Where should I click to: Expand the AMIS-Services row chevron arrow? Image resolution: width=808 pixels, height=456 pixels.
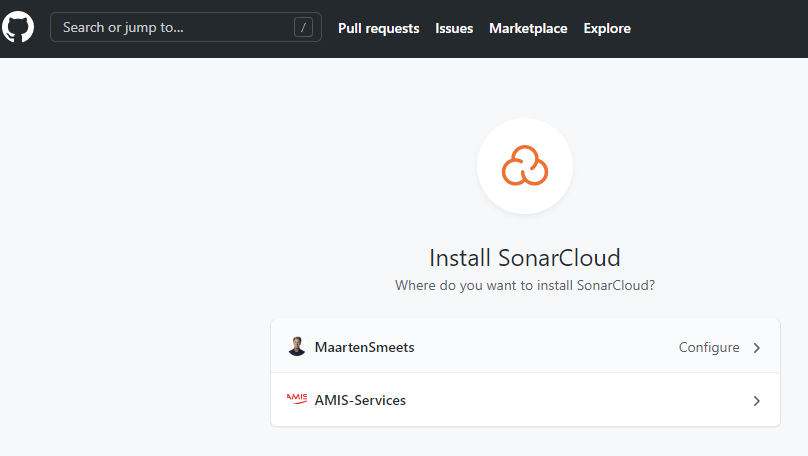[757, 401]
